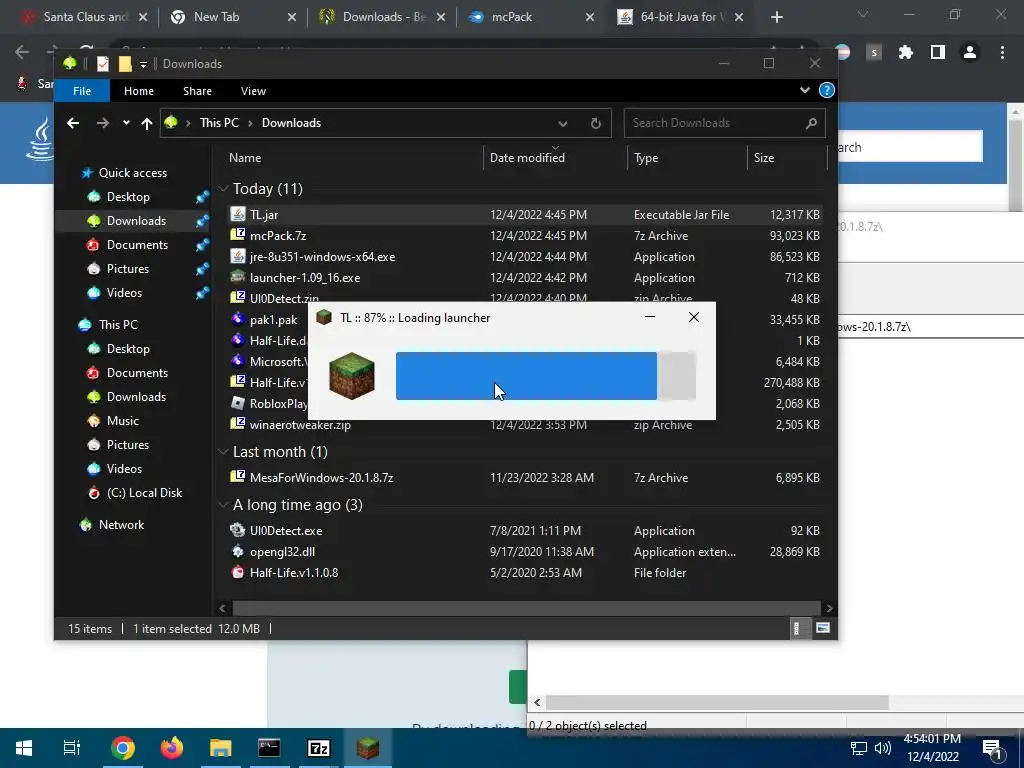Switch to large icons view layout
This screenshot has height=768, width=1024.
(x=823, y=628)
